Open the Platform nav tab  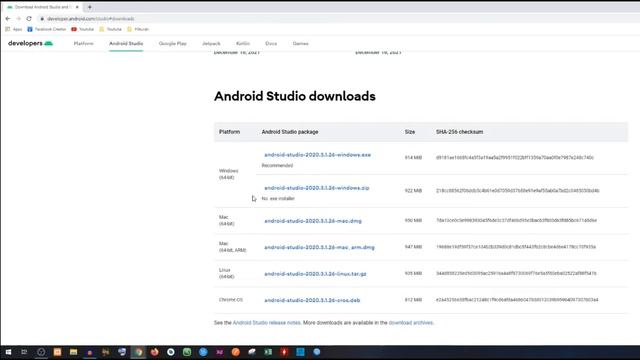click(x=84, y=43)
